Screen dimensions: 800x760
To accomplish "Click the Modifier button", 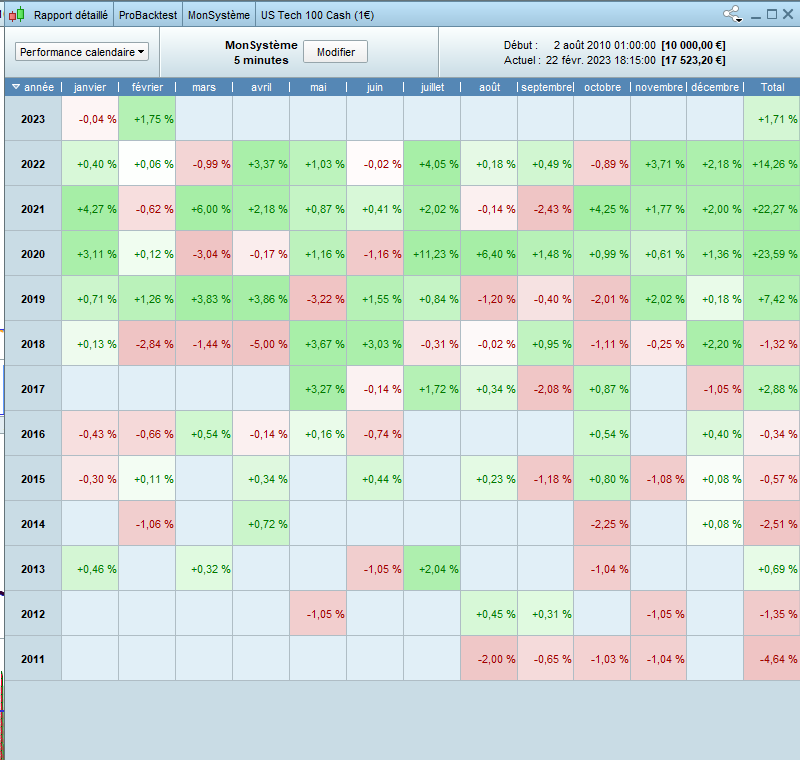I will [335, 52].
